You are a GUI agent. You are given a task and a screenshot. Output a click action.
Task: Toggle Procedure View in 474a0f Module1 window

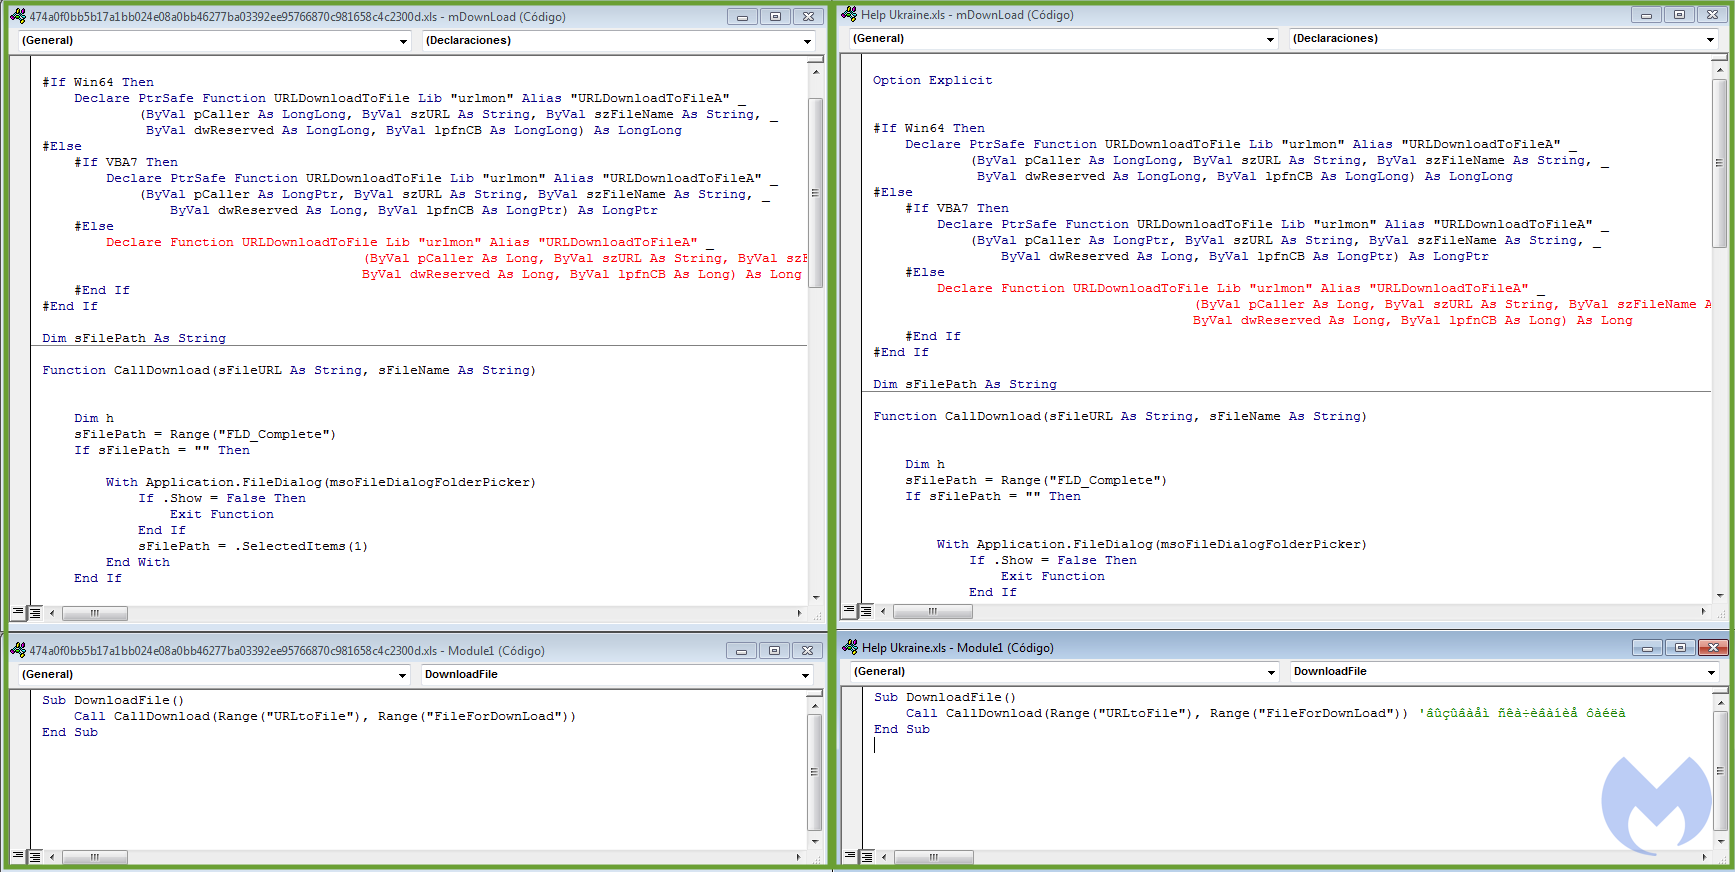point(18,856)
